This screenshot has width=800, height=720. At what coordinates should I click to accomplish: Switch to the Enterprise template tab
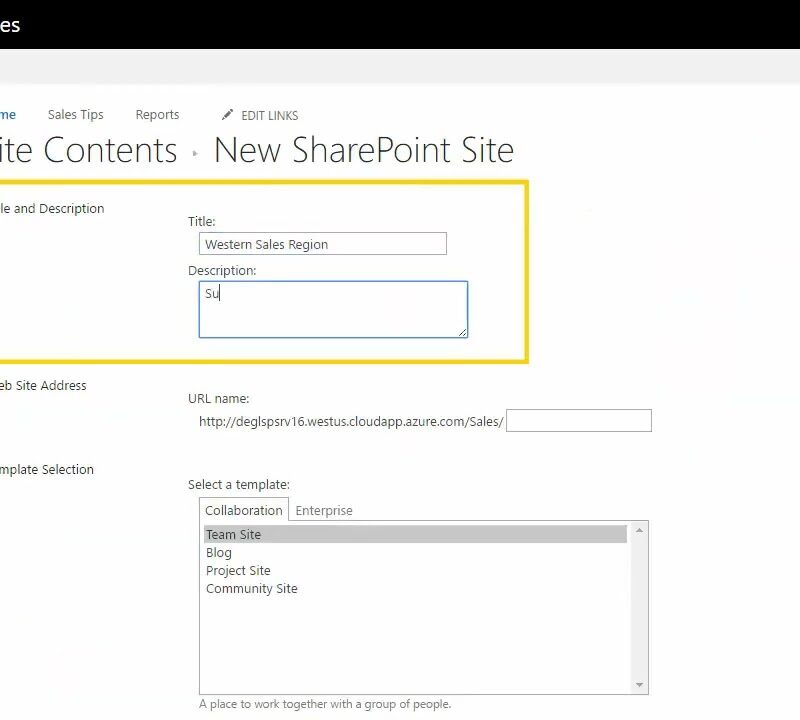click(x=324, y=510)
